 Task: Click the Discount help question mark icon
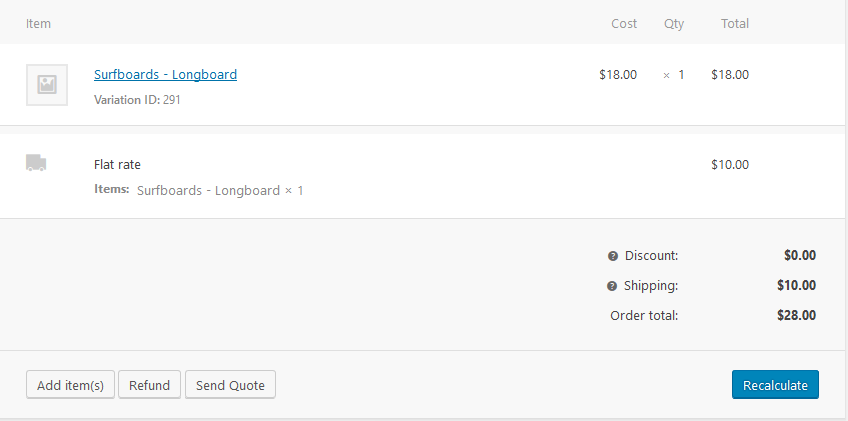(613, 256)
